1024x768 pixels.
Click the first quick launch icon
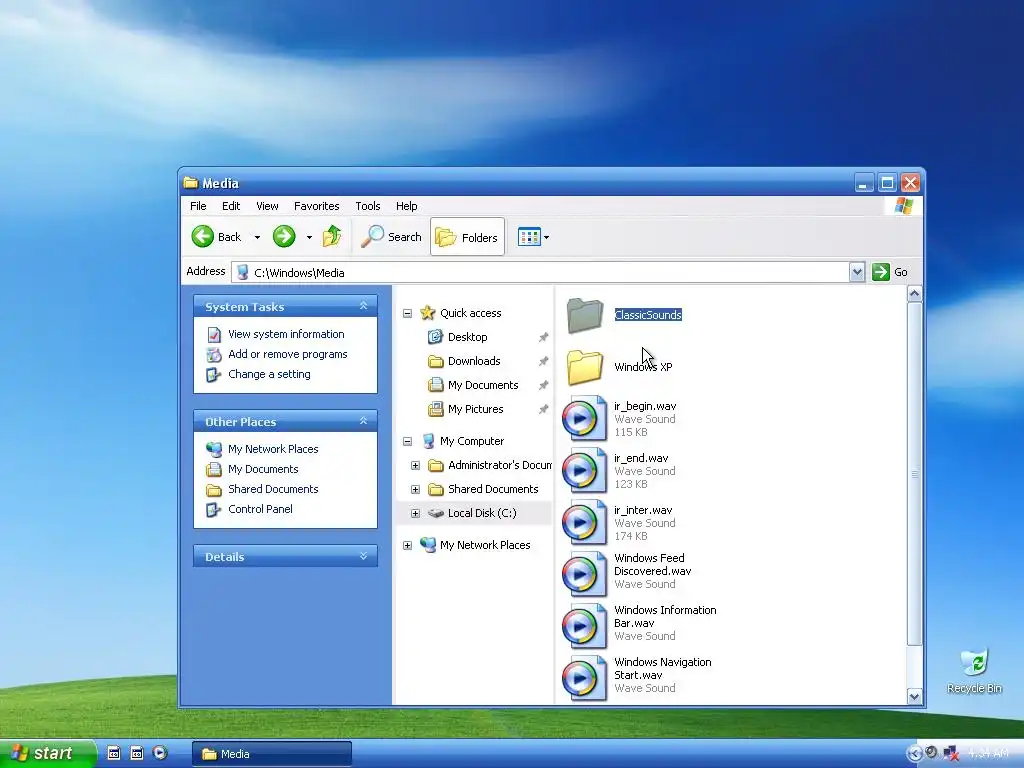[114, 753]
